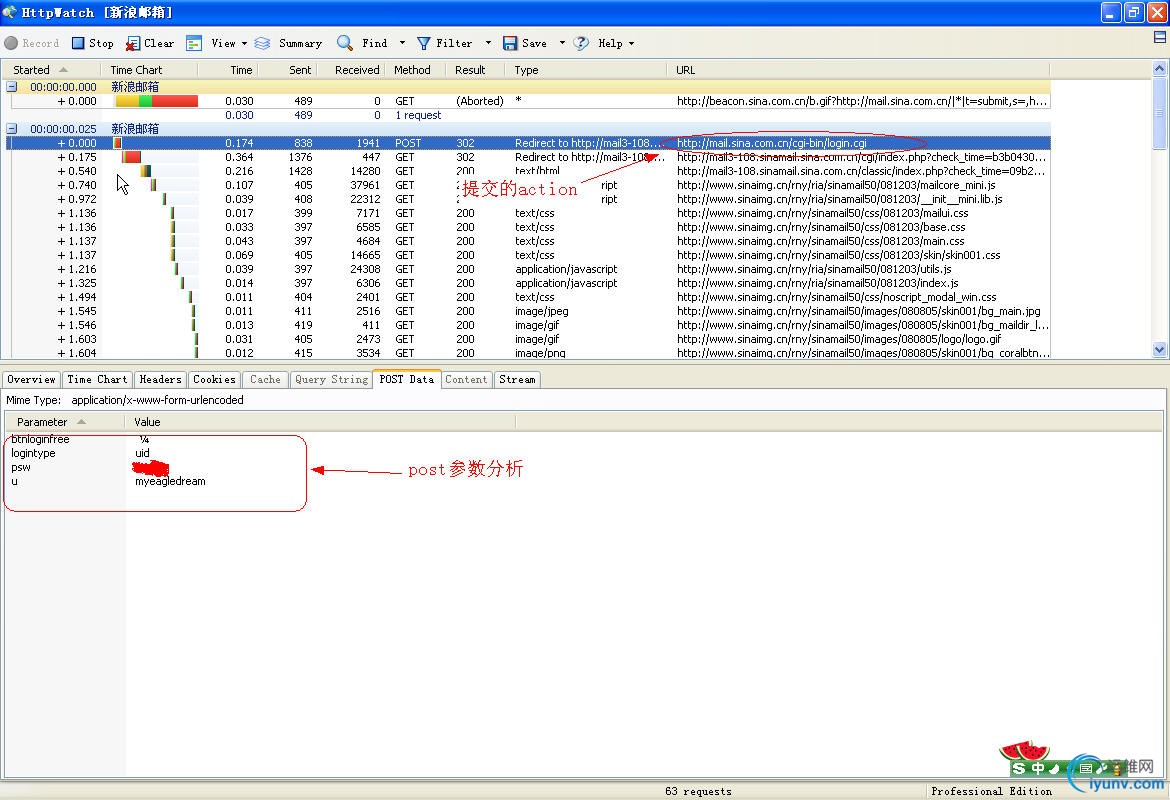
Task: Click the Filter funnel icon
Action: click(x=424, y=43)
